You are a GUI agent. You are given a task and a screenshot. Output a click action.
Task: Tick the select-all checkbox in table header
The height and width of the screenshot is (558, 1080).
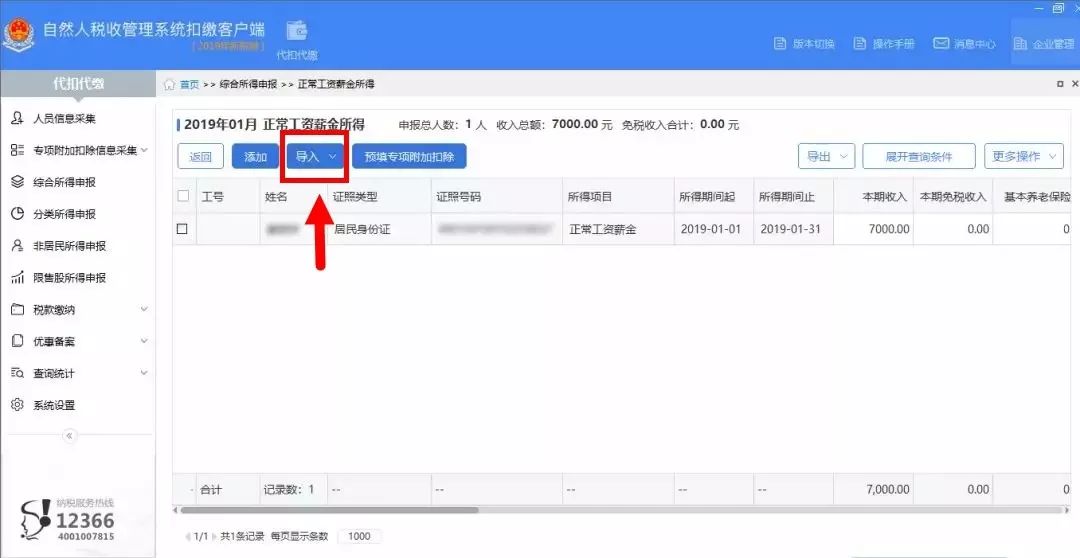tap(183, 196)
